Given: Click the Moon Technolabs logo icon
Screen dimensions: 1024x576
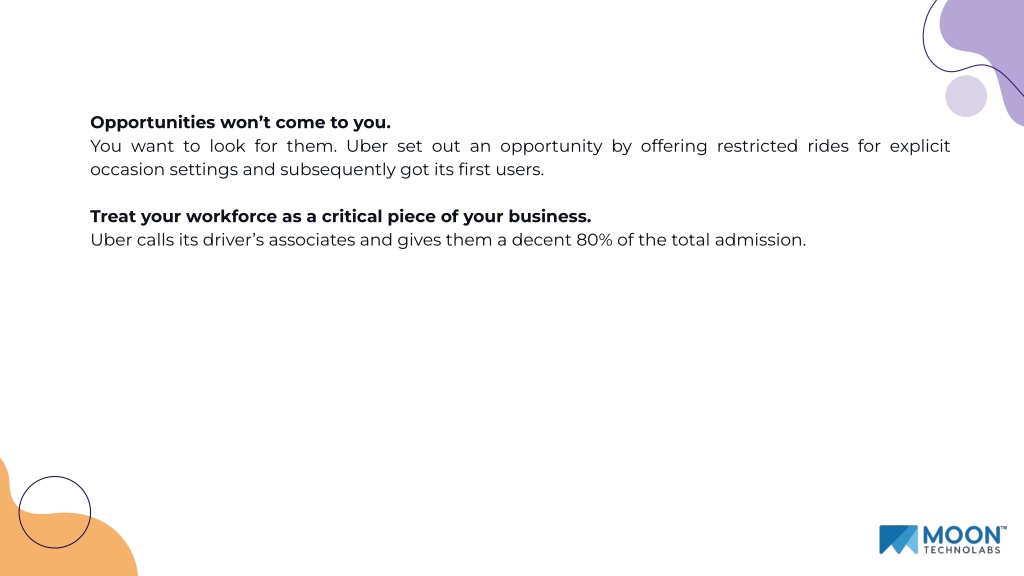Looking at the screenshot, I should pyautogui.click(x=898, y=539).
